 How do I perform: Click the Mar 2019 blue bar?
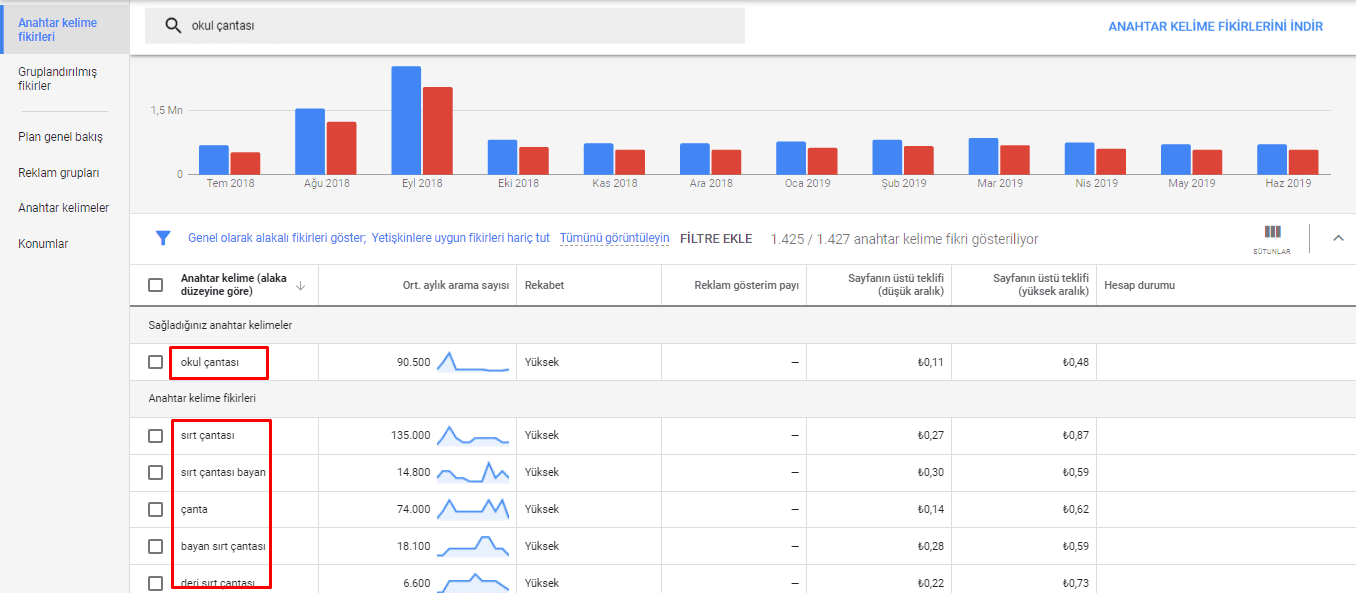click(983, 156)
